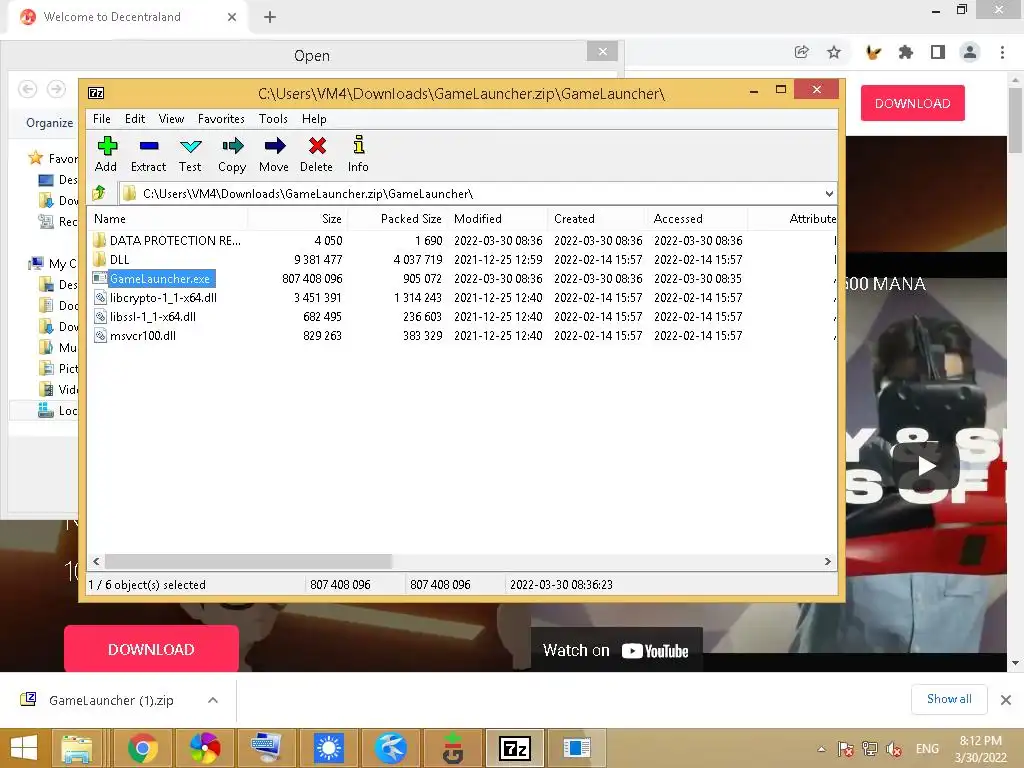
Task: Click the Info toolbar icon
Action: (x=359, y=145)
